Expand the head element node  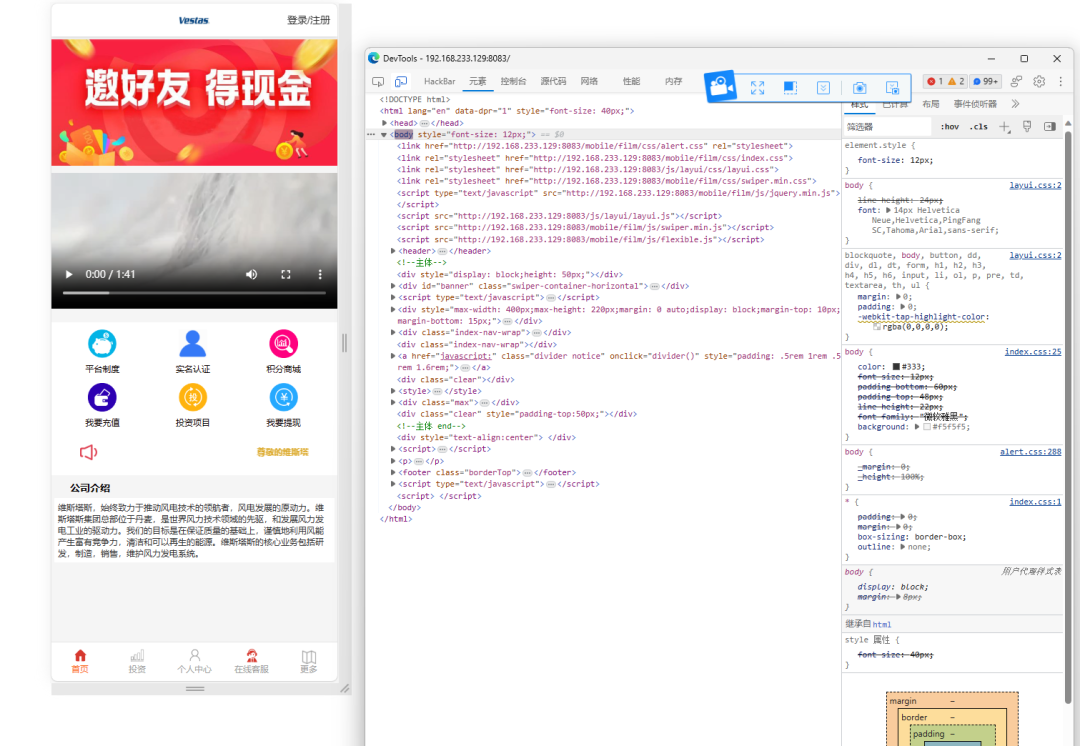click(x=384, y=123)
